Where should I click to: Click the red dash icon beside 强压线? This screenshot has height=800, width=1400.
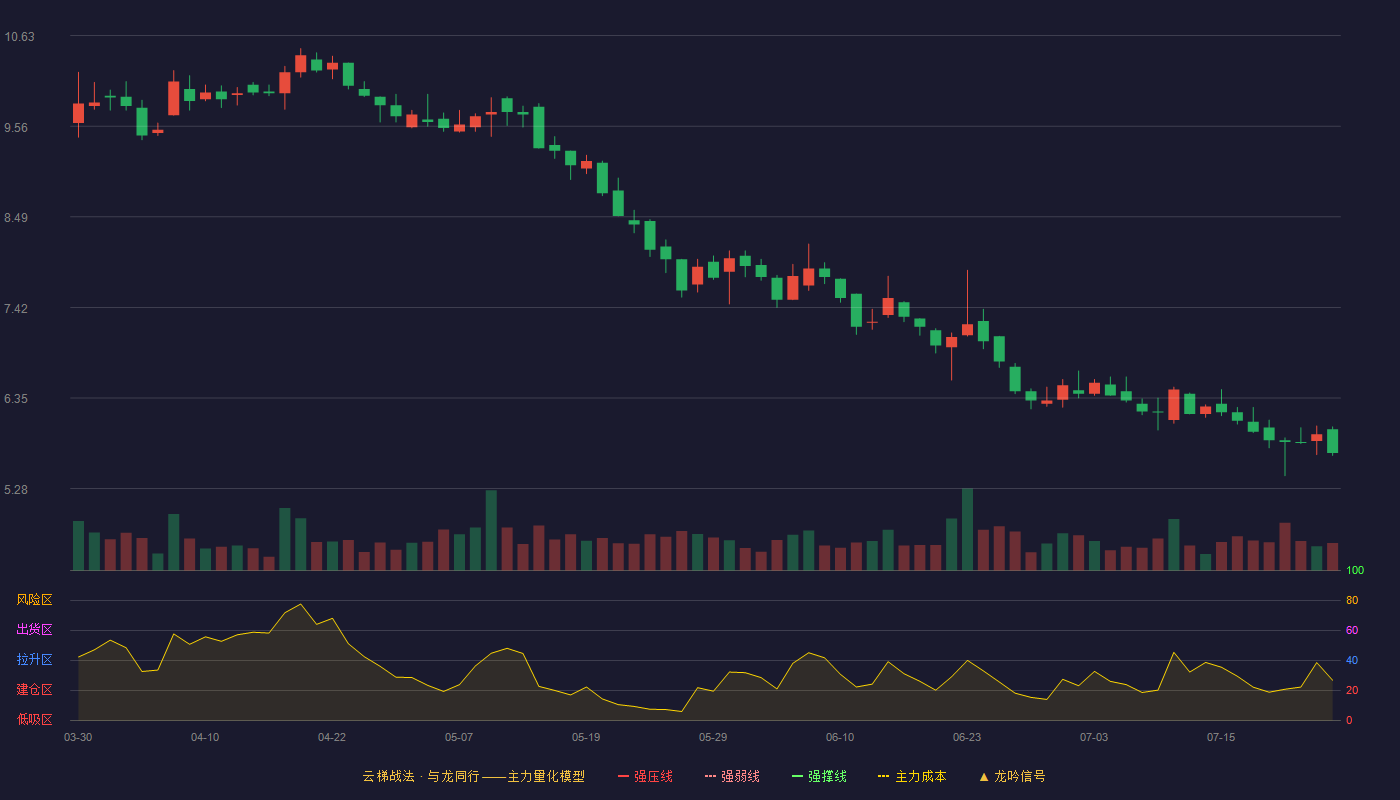pyautogui.click(x=623, y=776)
